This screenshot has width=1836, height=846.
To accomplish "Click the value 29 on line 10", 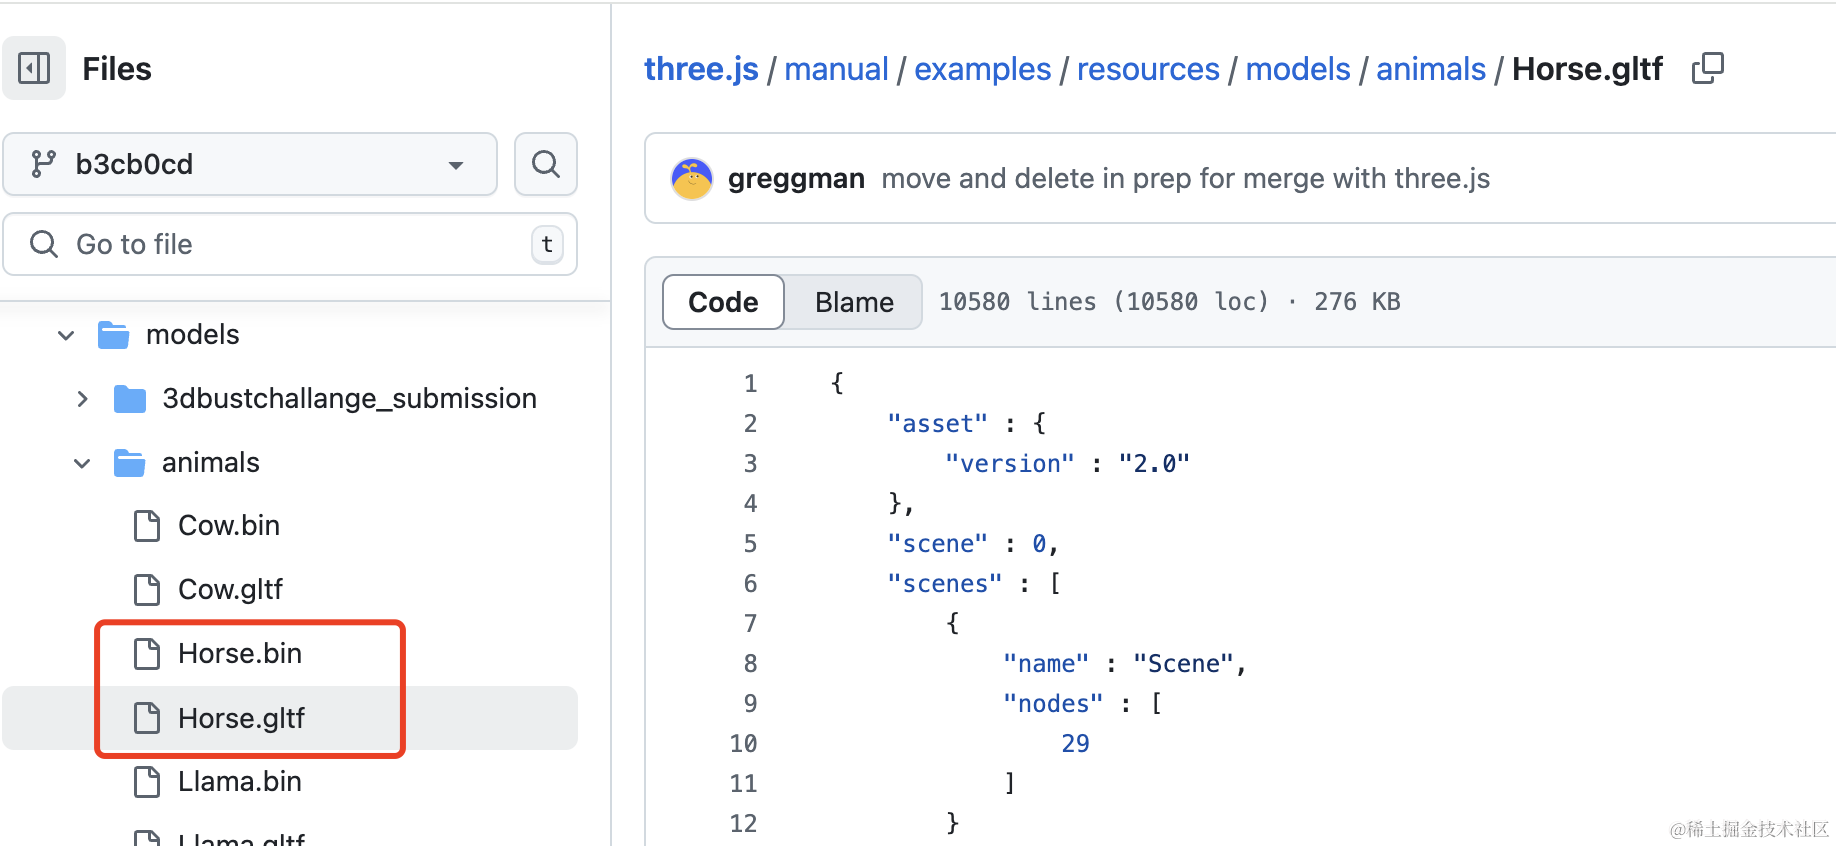I will 1075,744.
